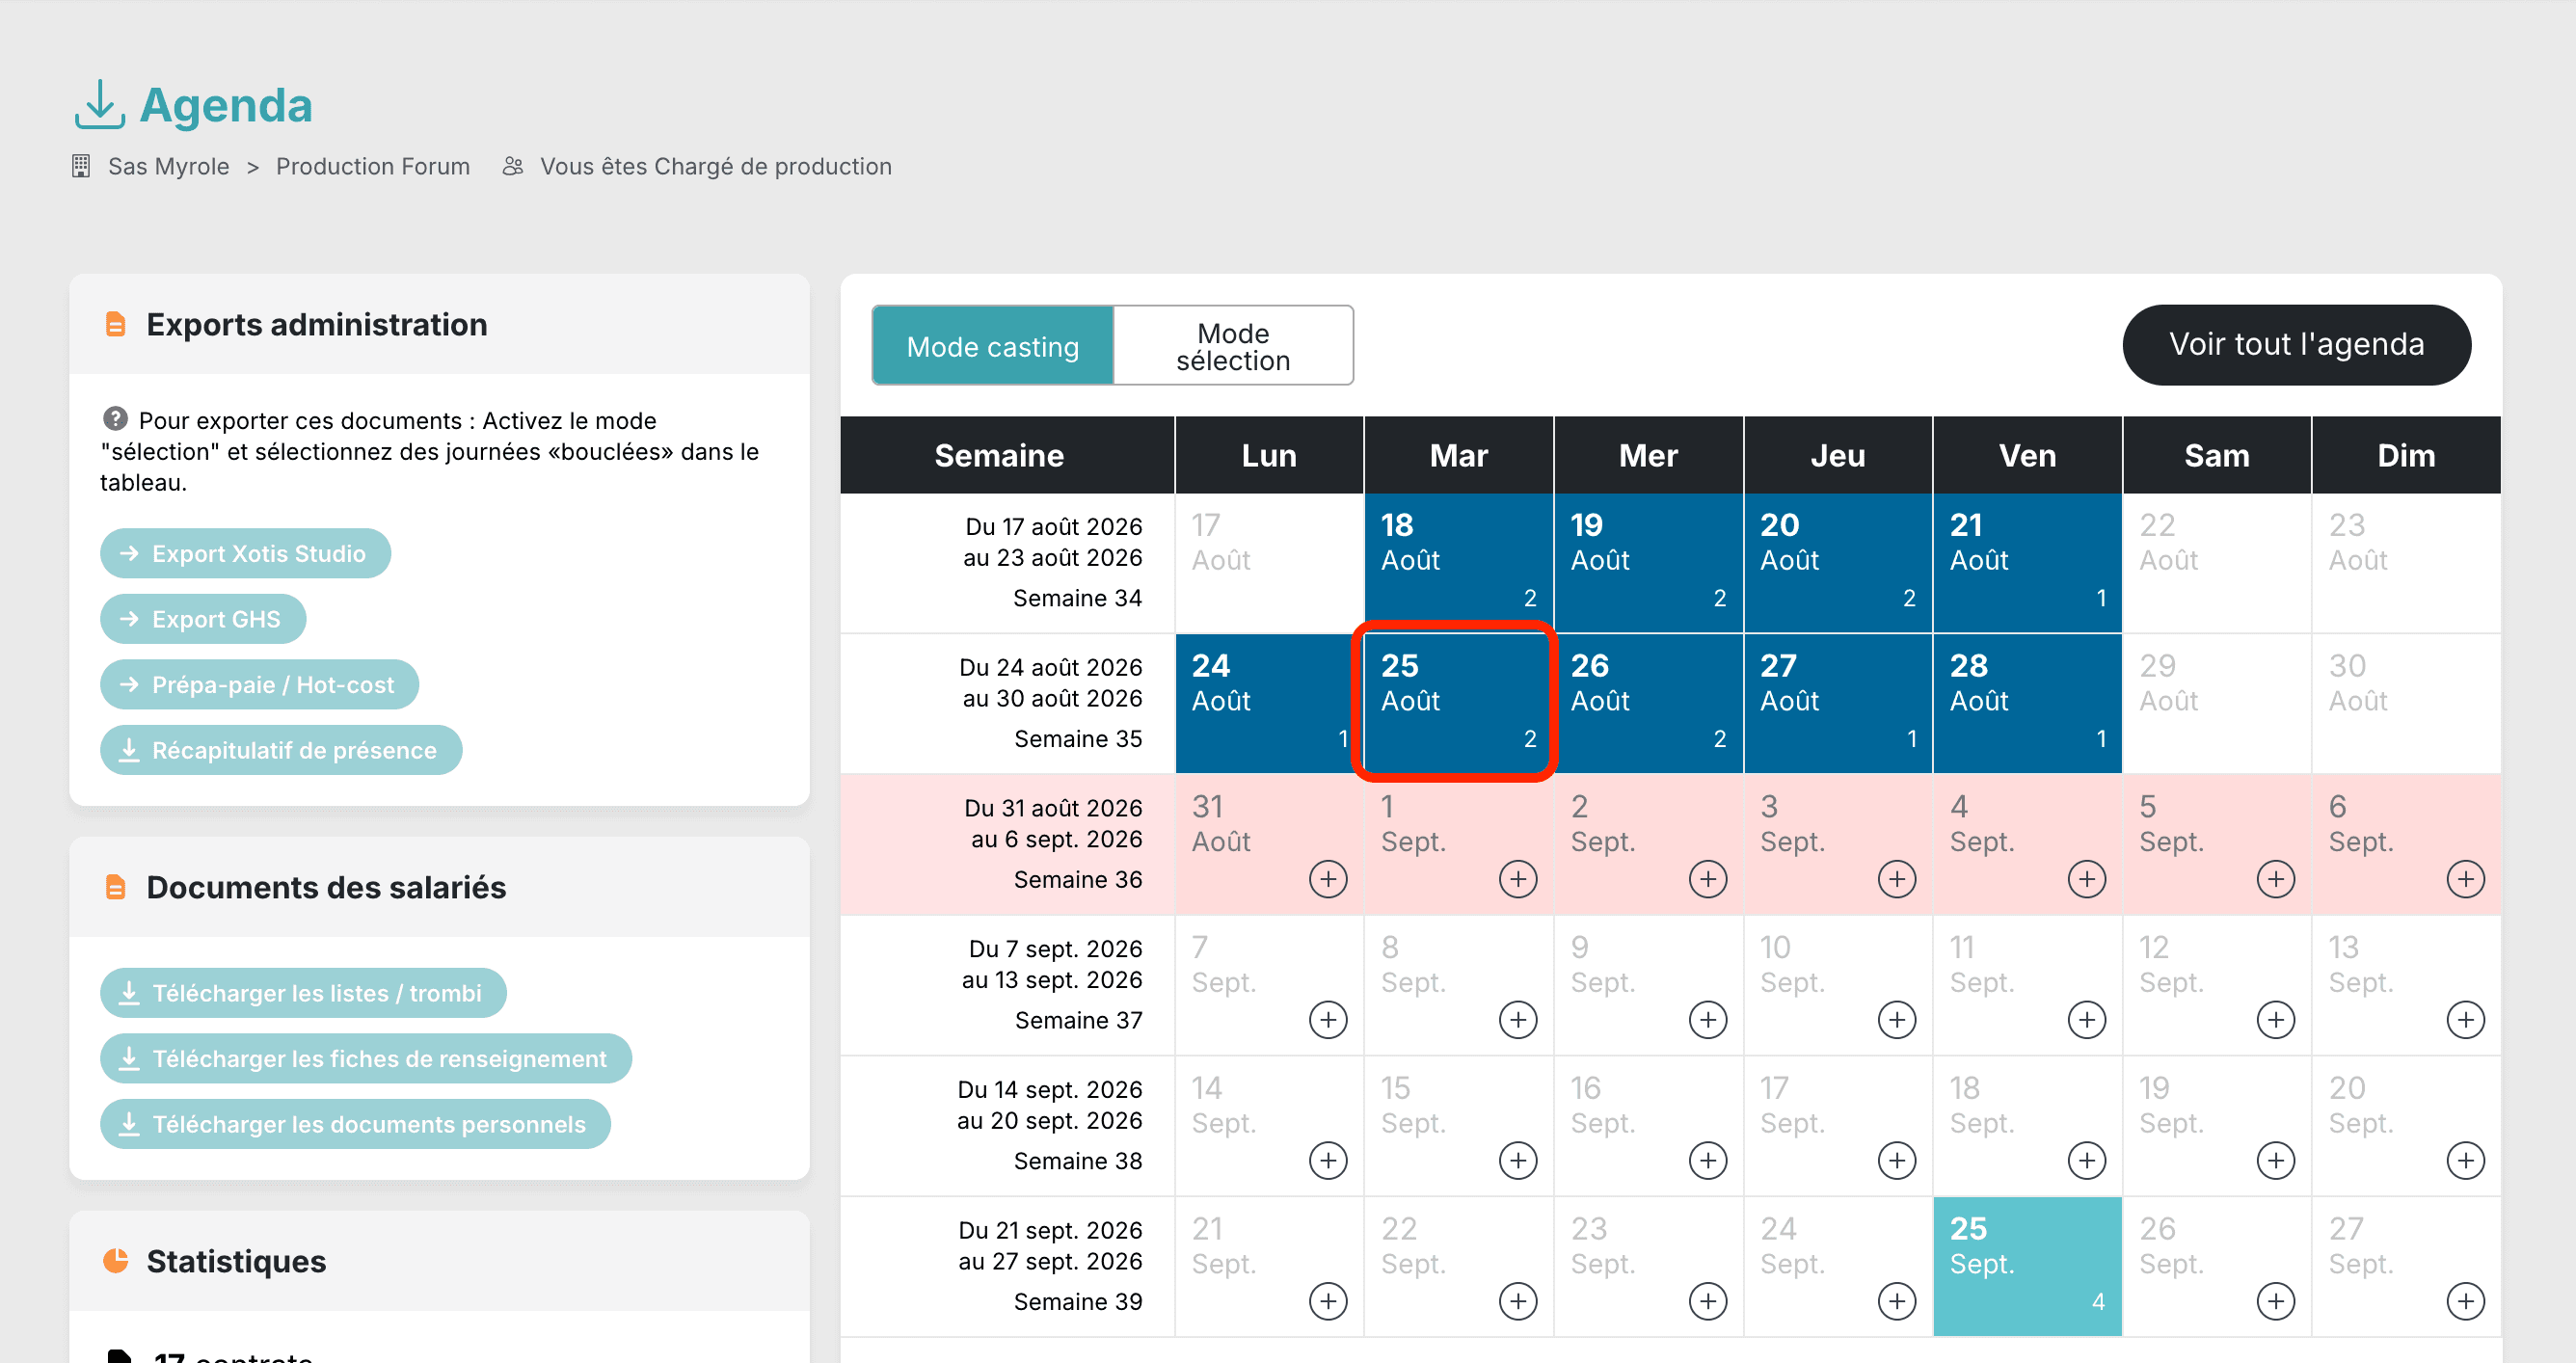Click Prépa-paie / Hot-cost button
This screenshot has width=2576, height=1363.
click(259, 684)
